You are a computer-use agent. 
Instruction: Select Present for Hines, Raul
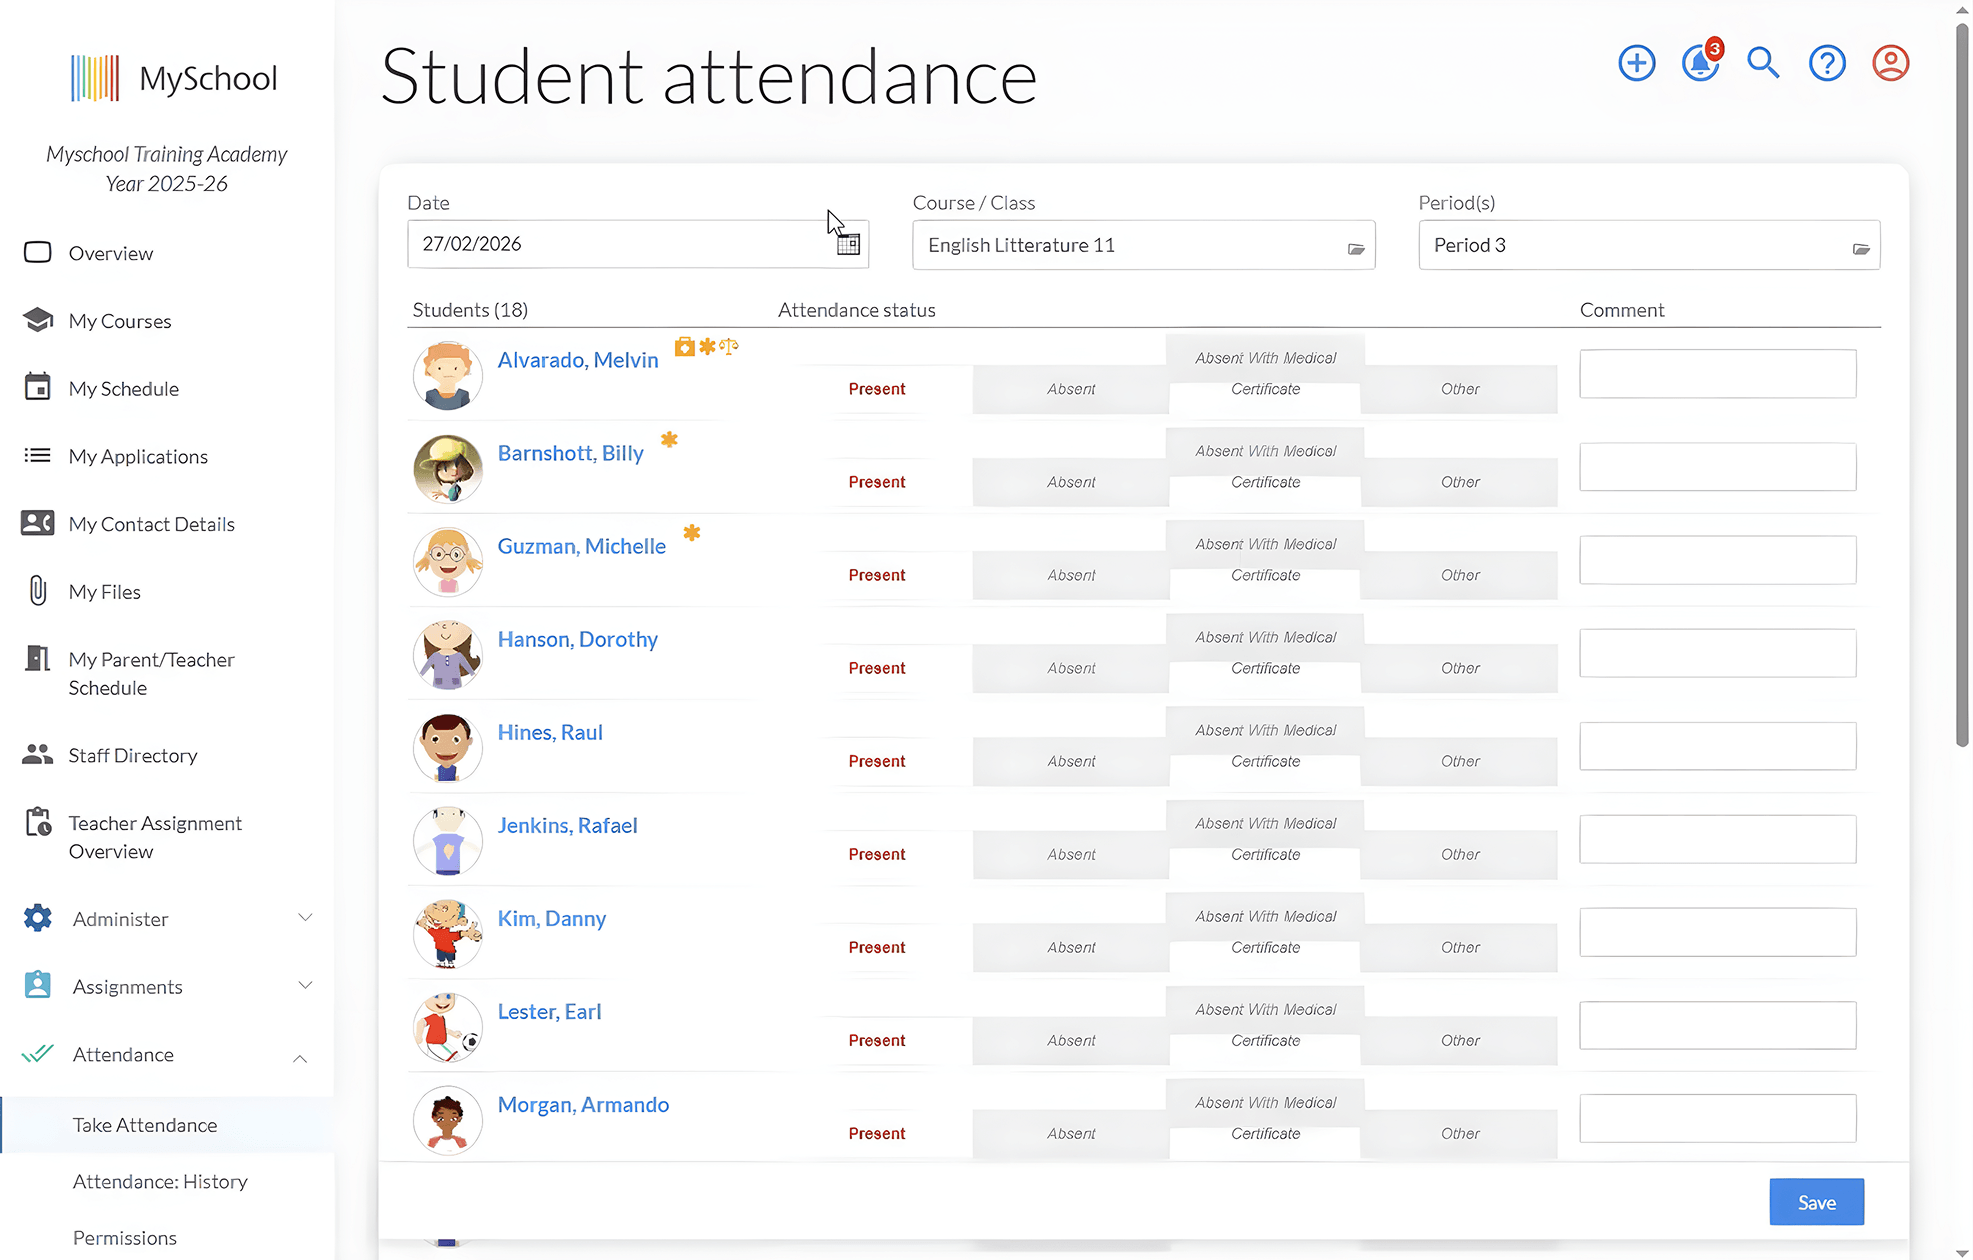tap(876, 761)
